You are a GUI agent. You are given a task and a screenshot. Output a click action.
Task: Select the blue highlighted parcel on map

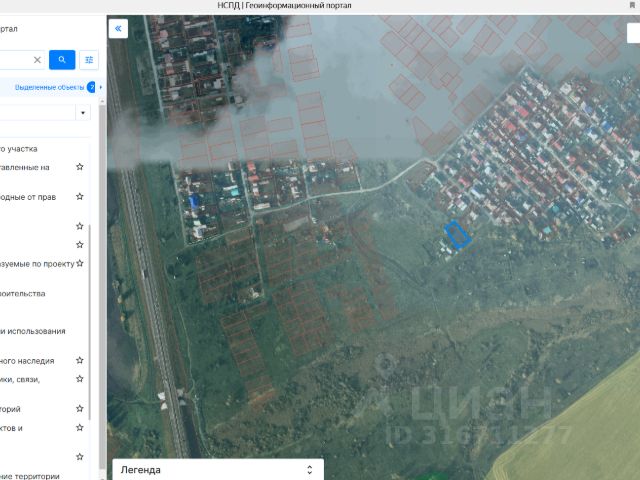[458, 235]
